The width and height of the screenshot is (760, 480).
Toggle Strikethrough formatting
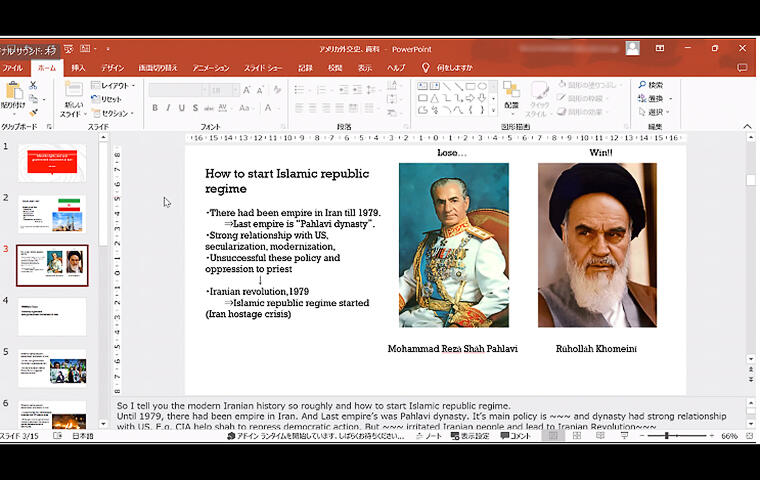point(208,108)
